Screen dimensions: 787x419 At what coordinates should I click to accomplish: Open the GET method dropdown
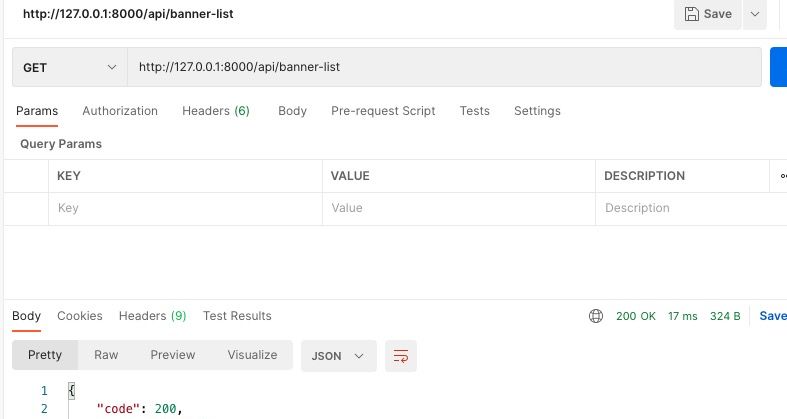point(69,67)
